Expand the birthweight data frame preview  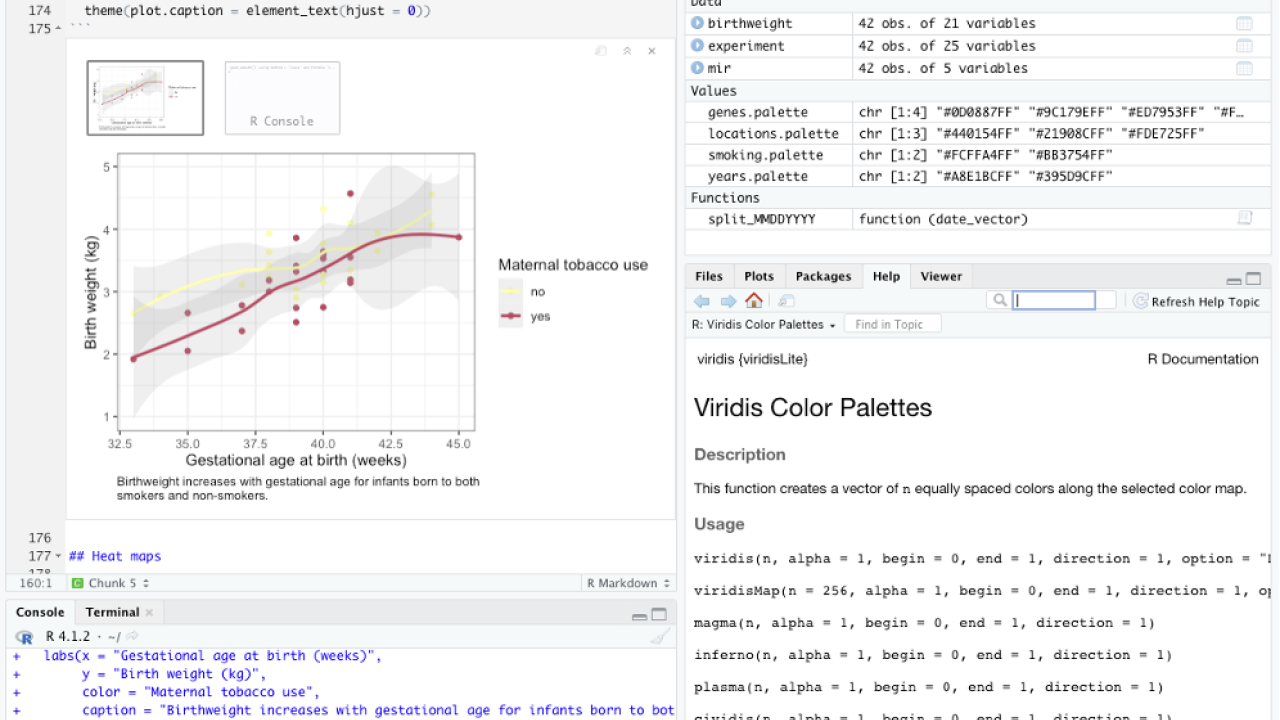pos(698,23)
